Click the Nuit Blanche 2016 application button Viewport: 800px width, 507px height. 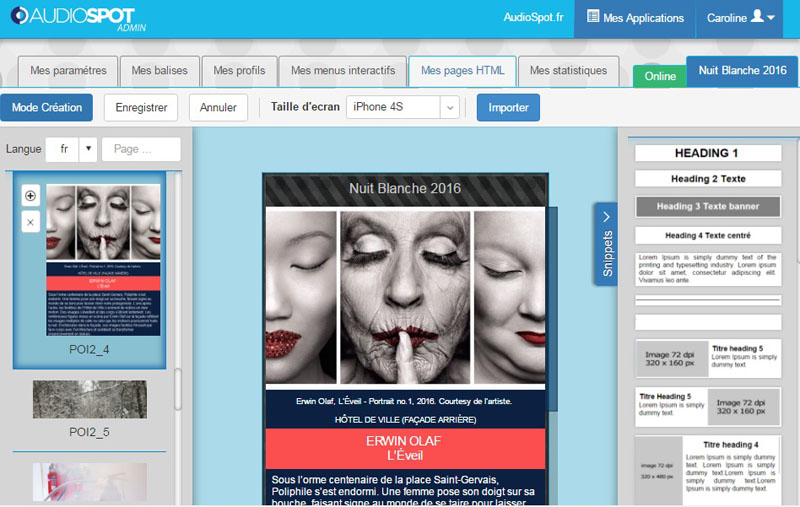pos(742,71)
